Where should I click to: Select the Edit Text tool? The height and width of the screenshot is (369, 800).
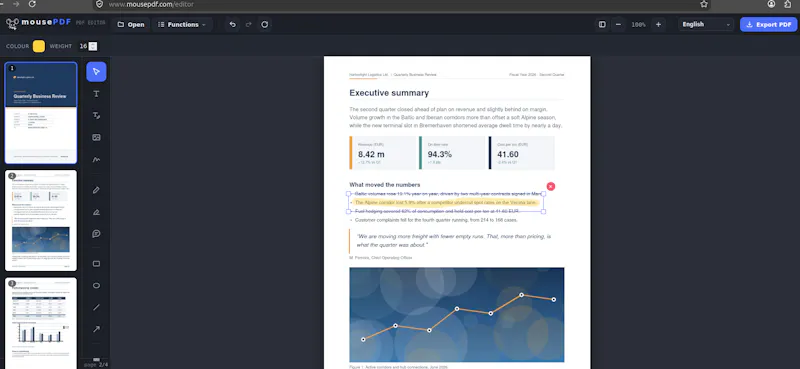[x=96, y=116]
